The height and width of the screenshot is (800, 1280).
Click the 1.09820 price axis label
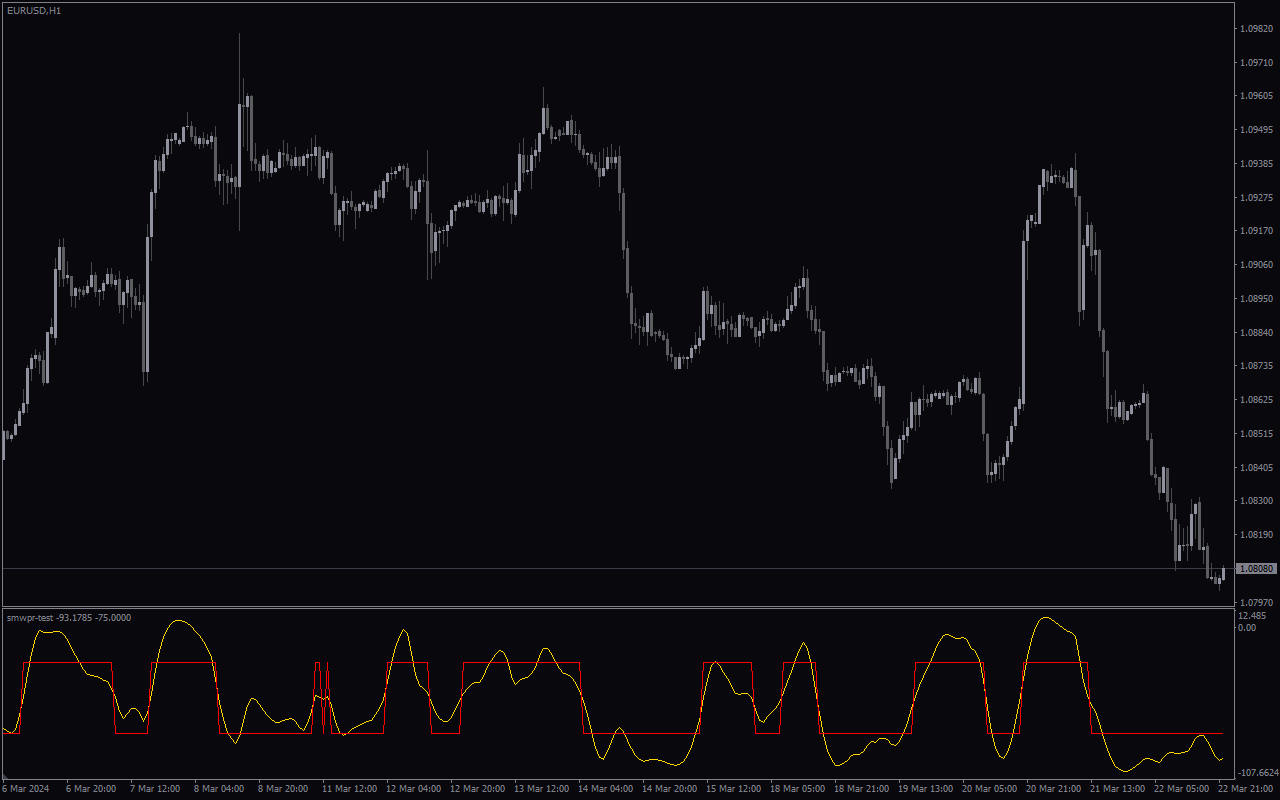click(1256, 29)
